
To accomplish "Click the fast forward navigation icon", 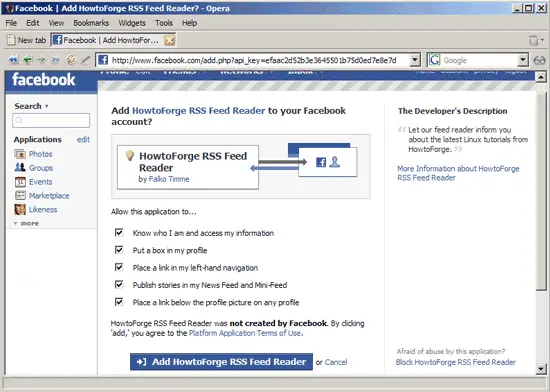I will point(56,60).
